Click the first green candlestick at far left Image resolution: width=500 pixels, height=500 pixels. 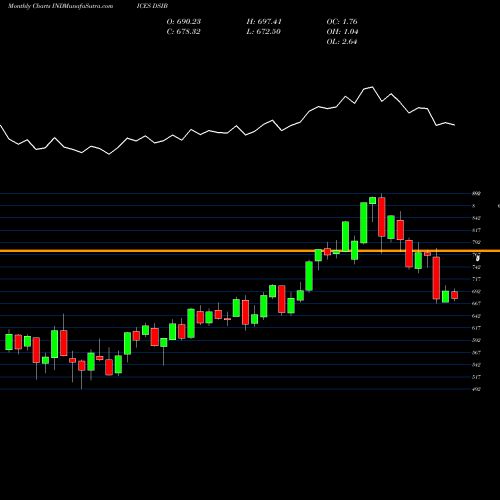tap(9, 342)
